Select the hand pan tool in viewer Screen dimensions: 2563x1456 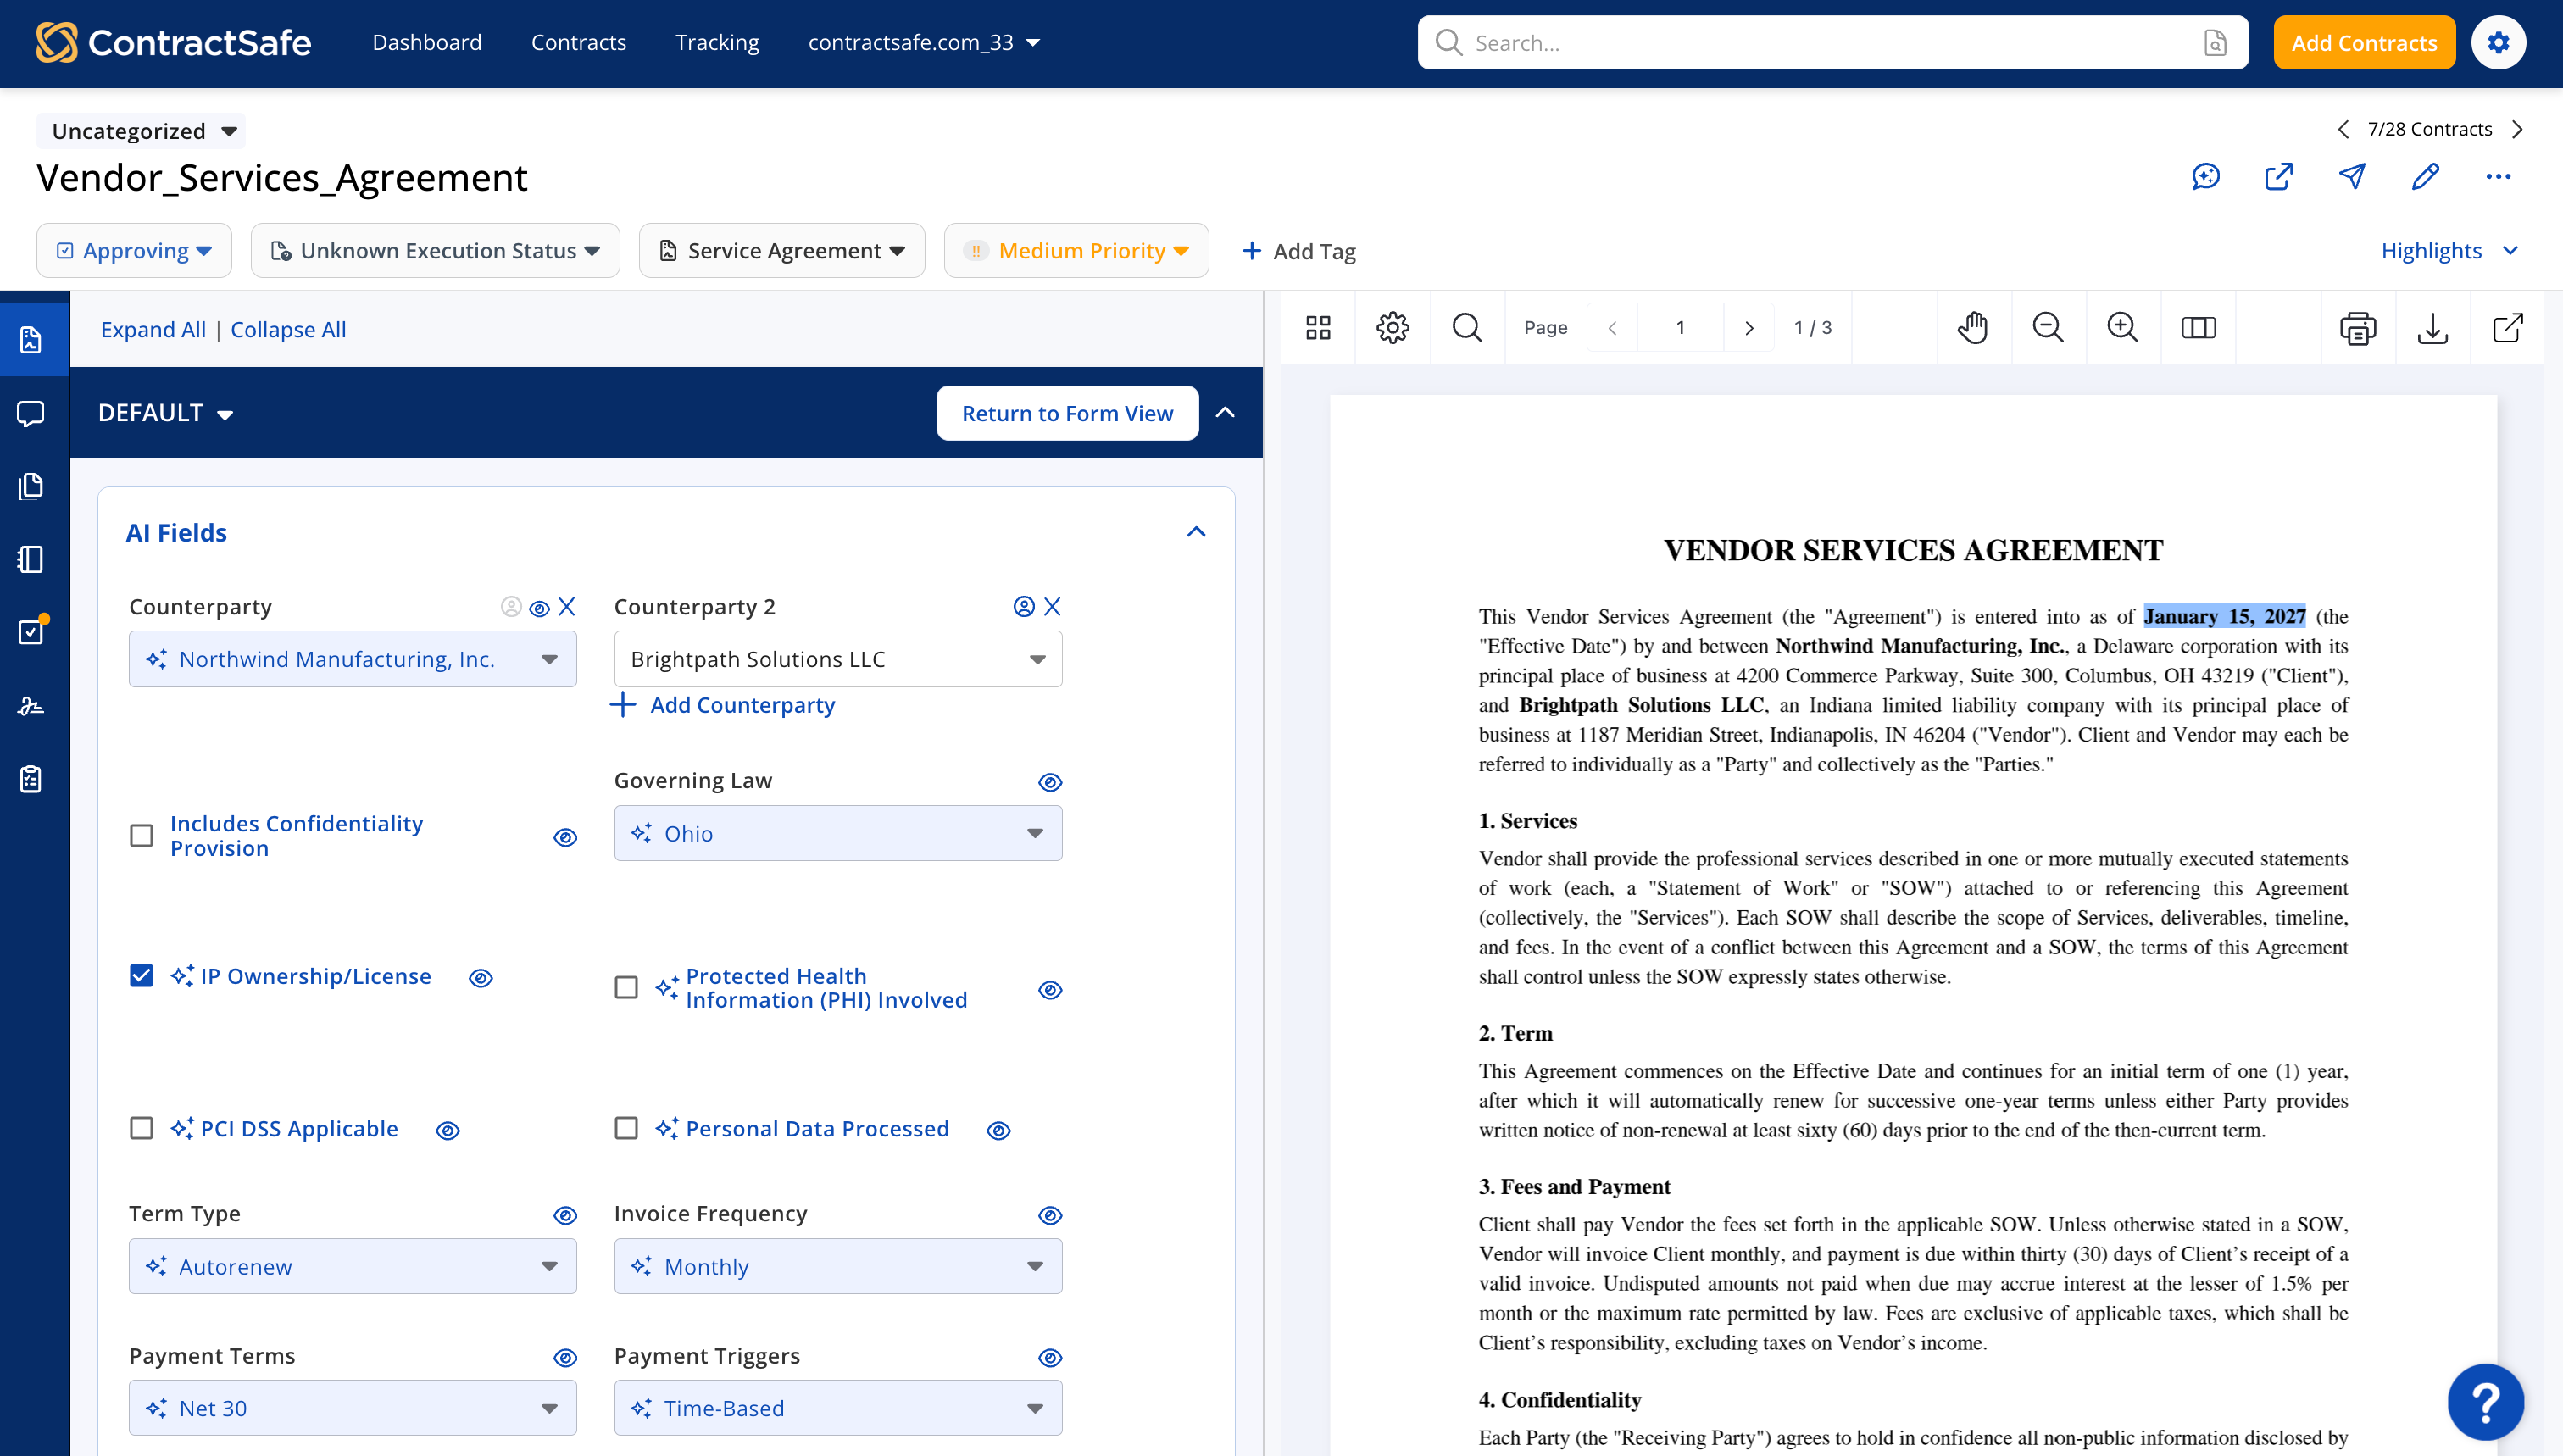point(1972,328)
